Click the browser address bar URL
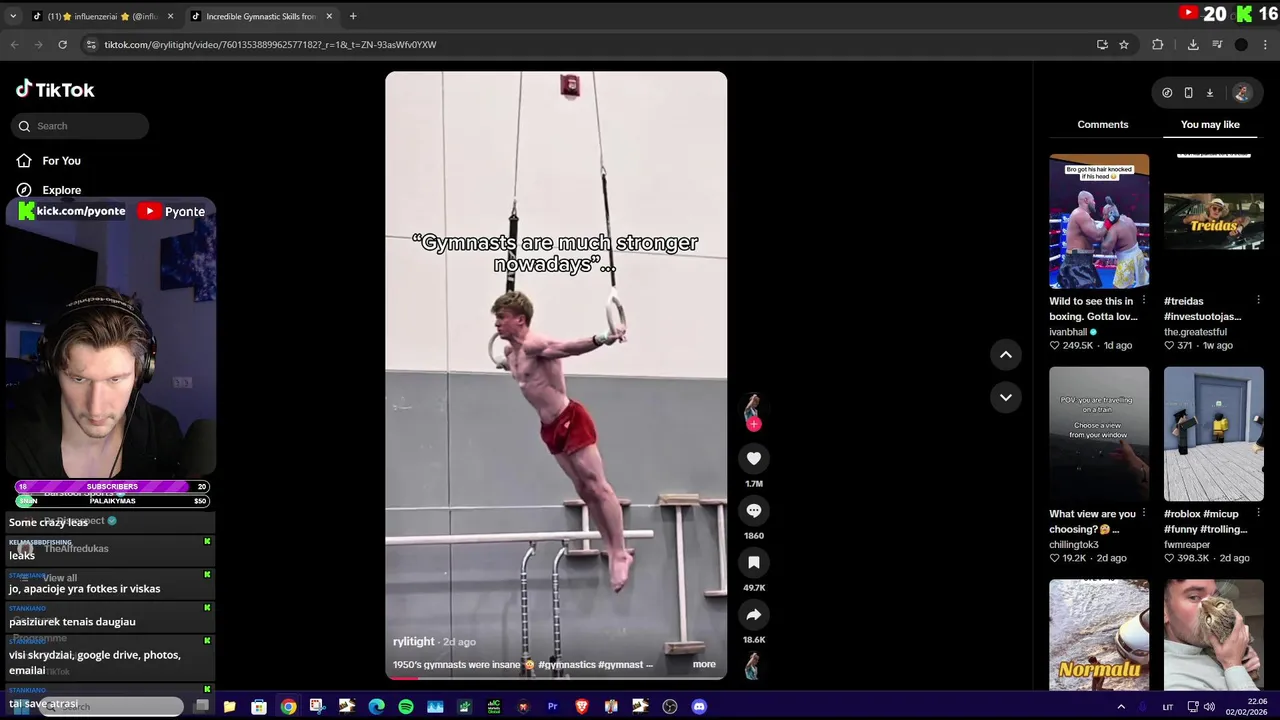Image resolution: width=1280 pixels, height=720 pixels. click(x=270, y=44)
